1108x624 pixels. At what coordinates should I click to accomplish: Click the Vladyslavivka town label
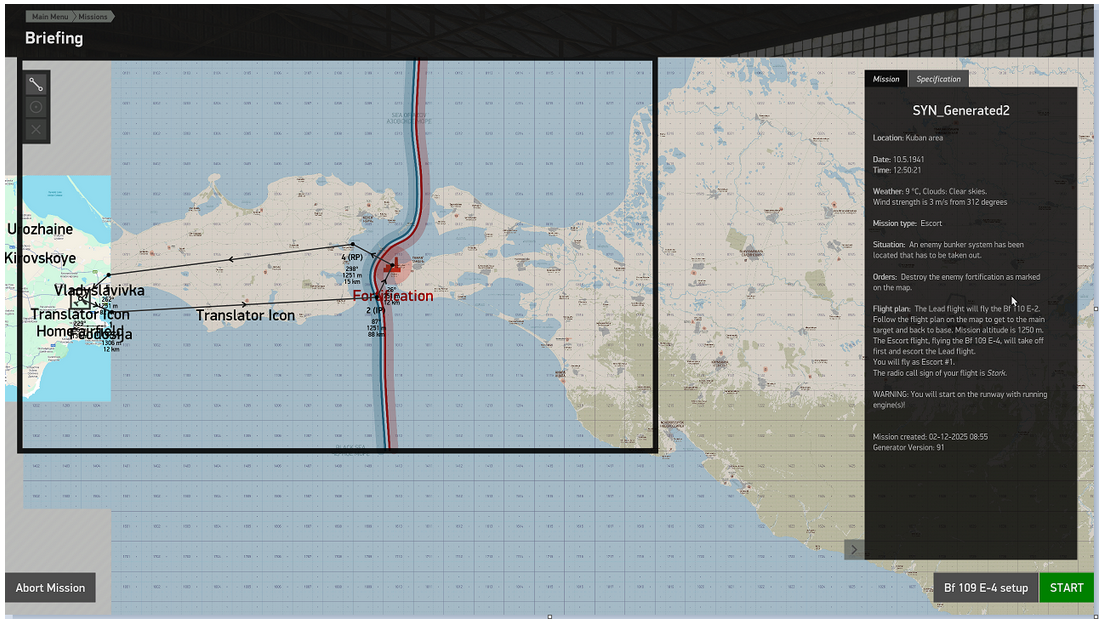pyautogui.click(x=100, y=290)
